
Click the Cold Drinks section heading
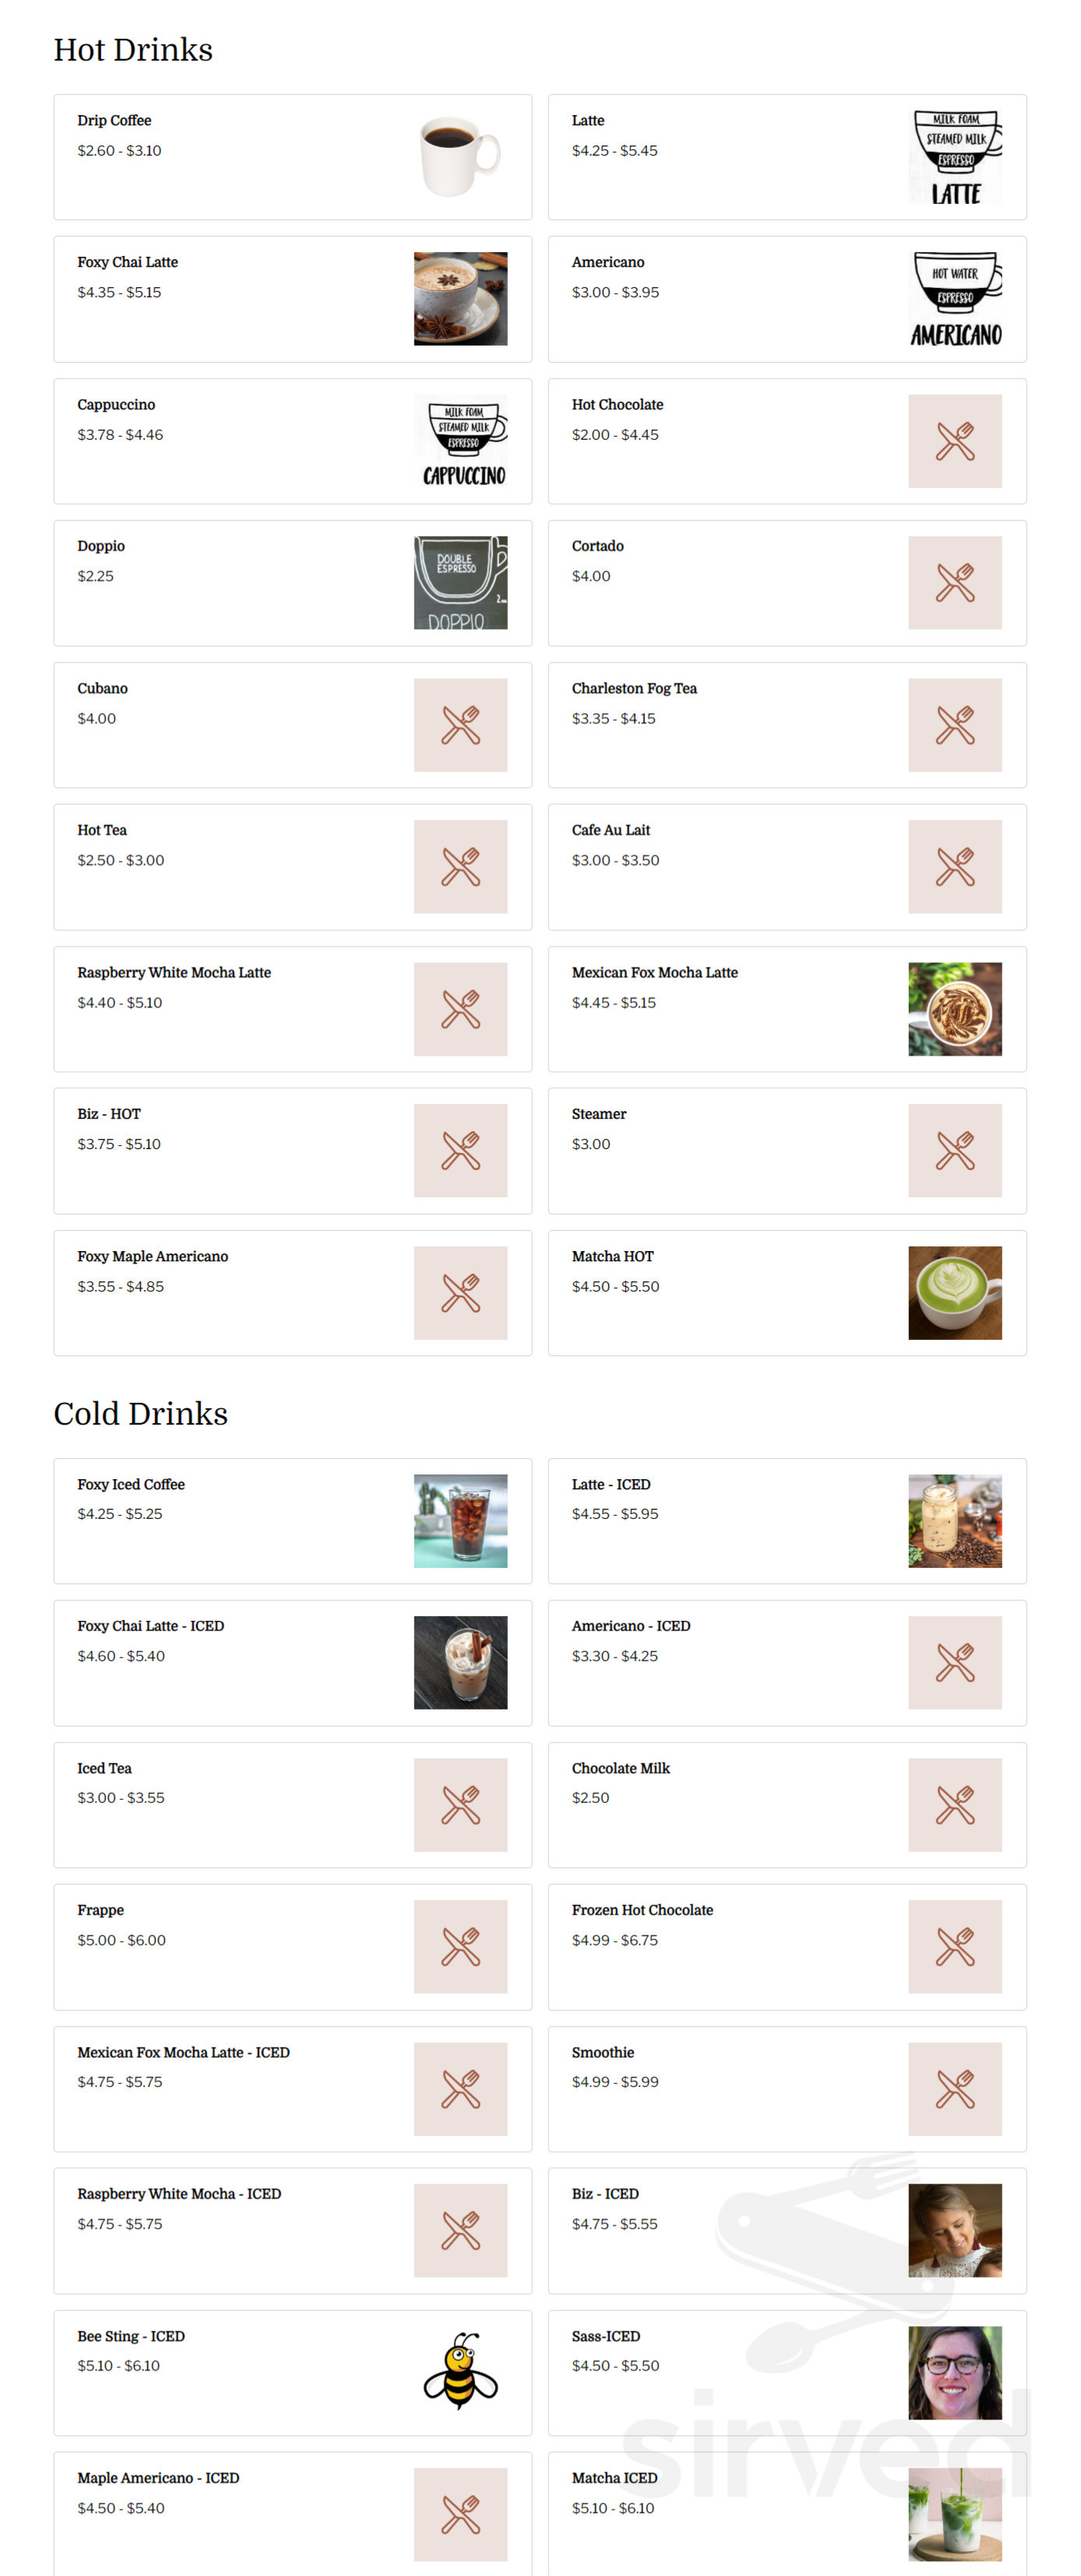click(x=140, y=1413)
